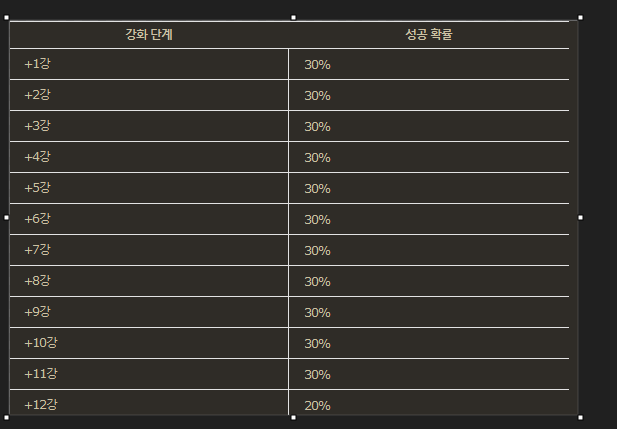
Task: Select the +1강 cell
Action: tap(38, 64)
